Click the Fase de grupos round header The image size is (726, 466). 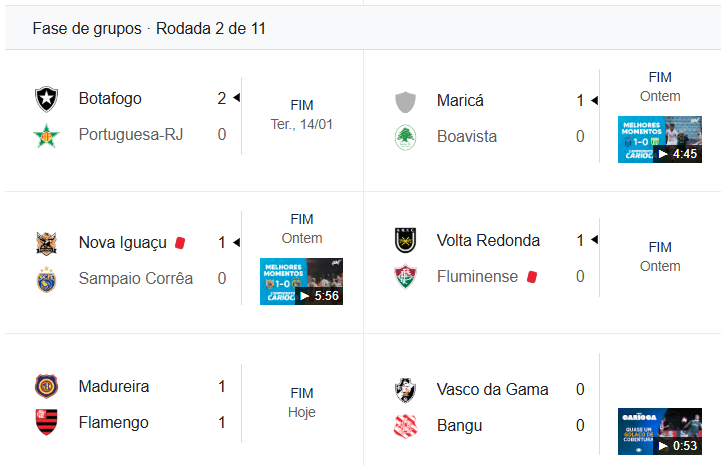click(x=149, y=29)
